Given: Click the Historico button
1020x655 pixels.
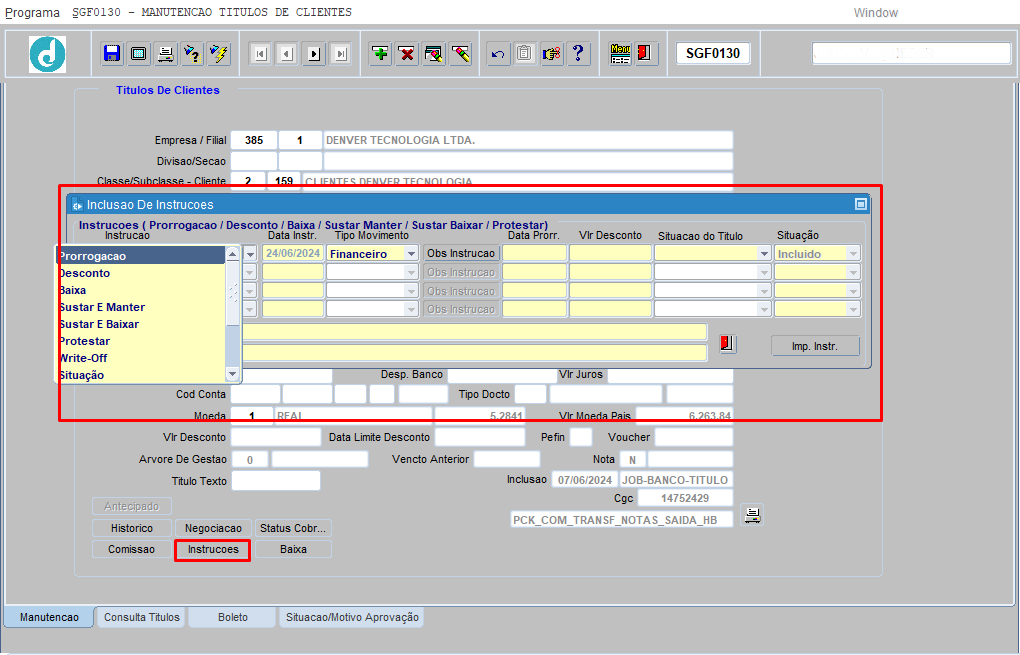Looking at the screenshot, I should click(x=131, y=527).
